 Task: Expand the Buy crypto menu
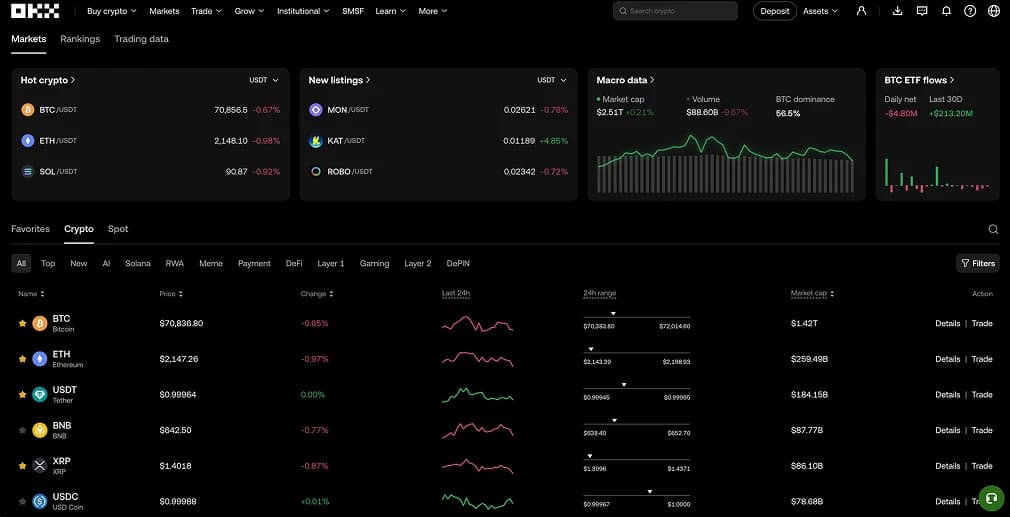pyautogui.click(x=112, y=11)
